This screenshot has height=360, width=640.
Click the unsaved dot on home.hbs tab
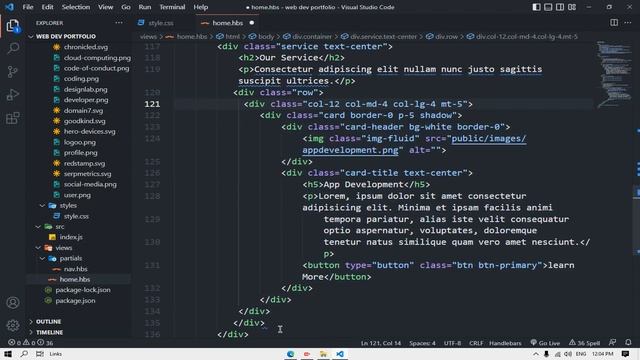(x=251, y=23)
